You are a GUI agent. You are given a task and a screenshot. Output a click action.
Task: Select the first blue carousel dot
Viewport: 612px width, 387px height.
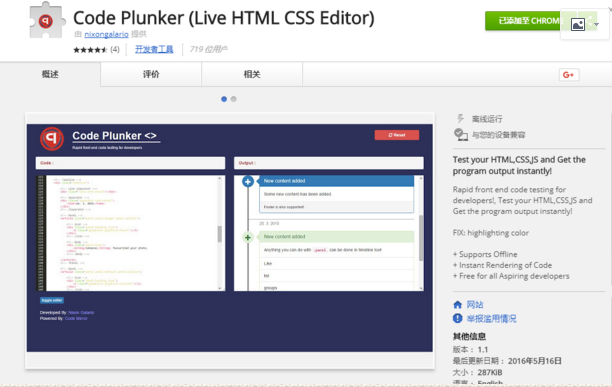pyautogui.click(x=224, y=99)
